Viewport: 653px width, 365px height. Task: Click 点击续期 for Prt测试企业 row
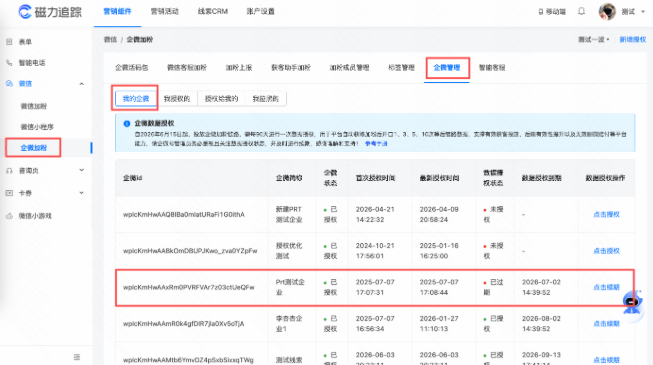[x=606, y=287]
